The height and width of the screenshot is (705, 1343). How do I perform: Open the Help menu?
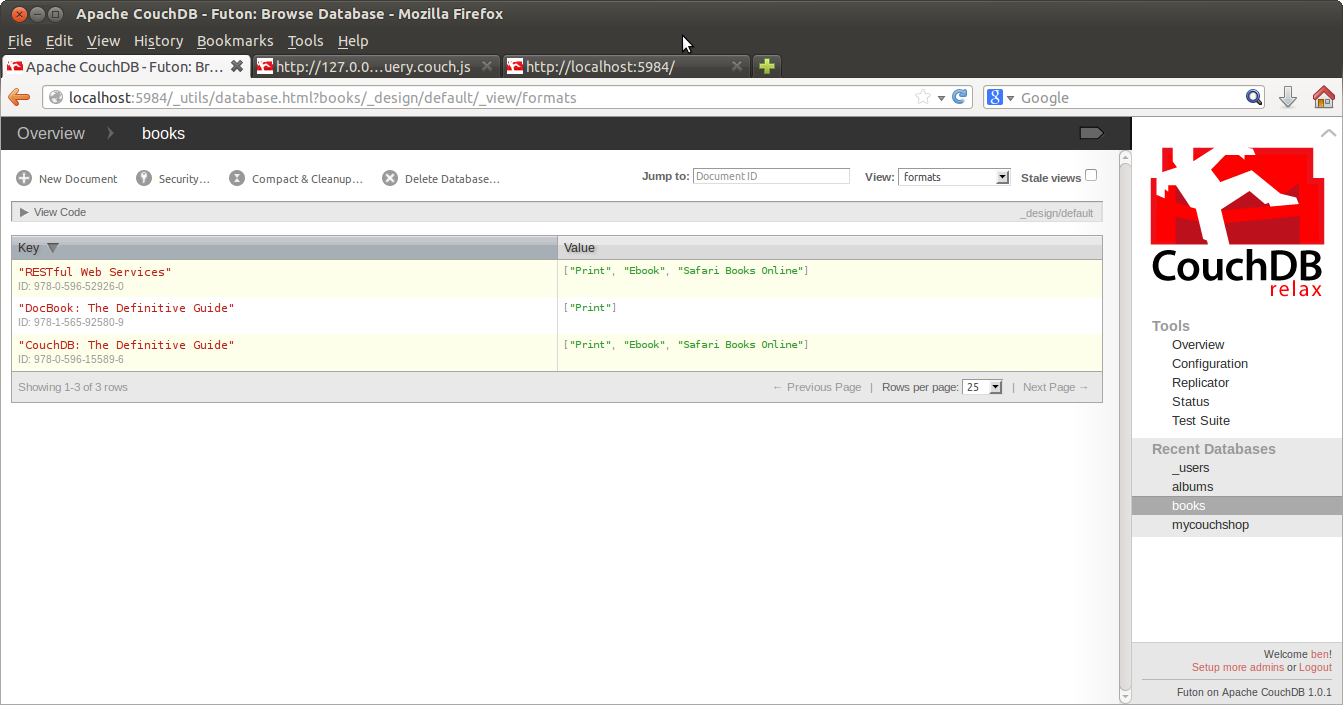pyautogui.click(x=353, y=41)
